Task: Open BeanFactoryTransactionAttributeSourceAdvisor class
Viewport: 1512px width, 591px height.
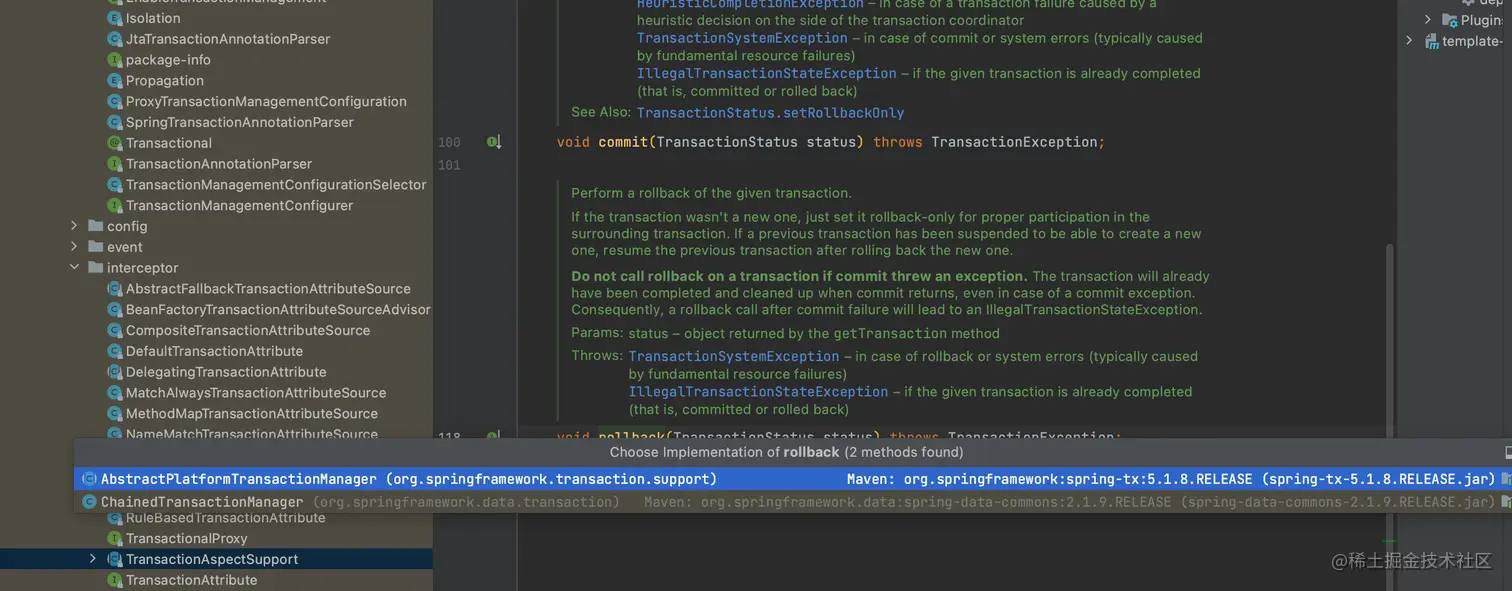Action: click(278, 310)
